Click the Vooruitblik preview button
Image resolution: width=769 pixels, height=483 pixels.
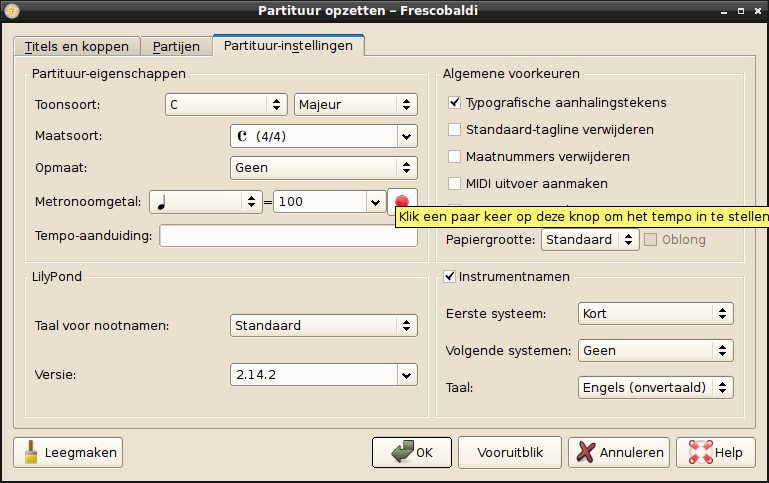pos(510,452)
